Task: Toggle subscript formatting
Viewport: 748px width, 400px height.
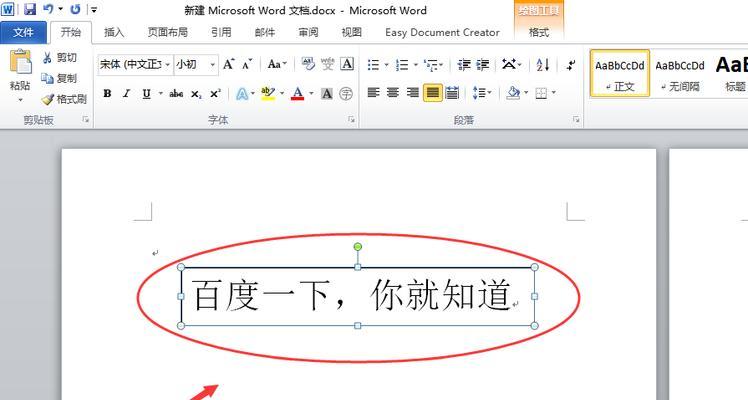Action: tap(196, 94)
